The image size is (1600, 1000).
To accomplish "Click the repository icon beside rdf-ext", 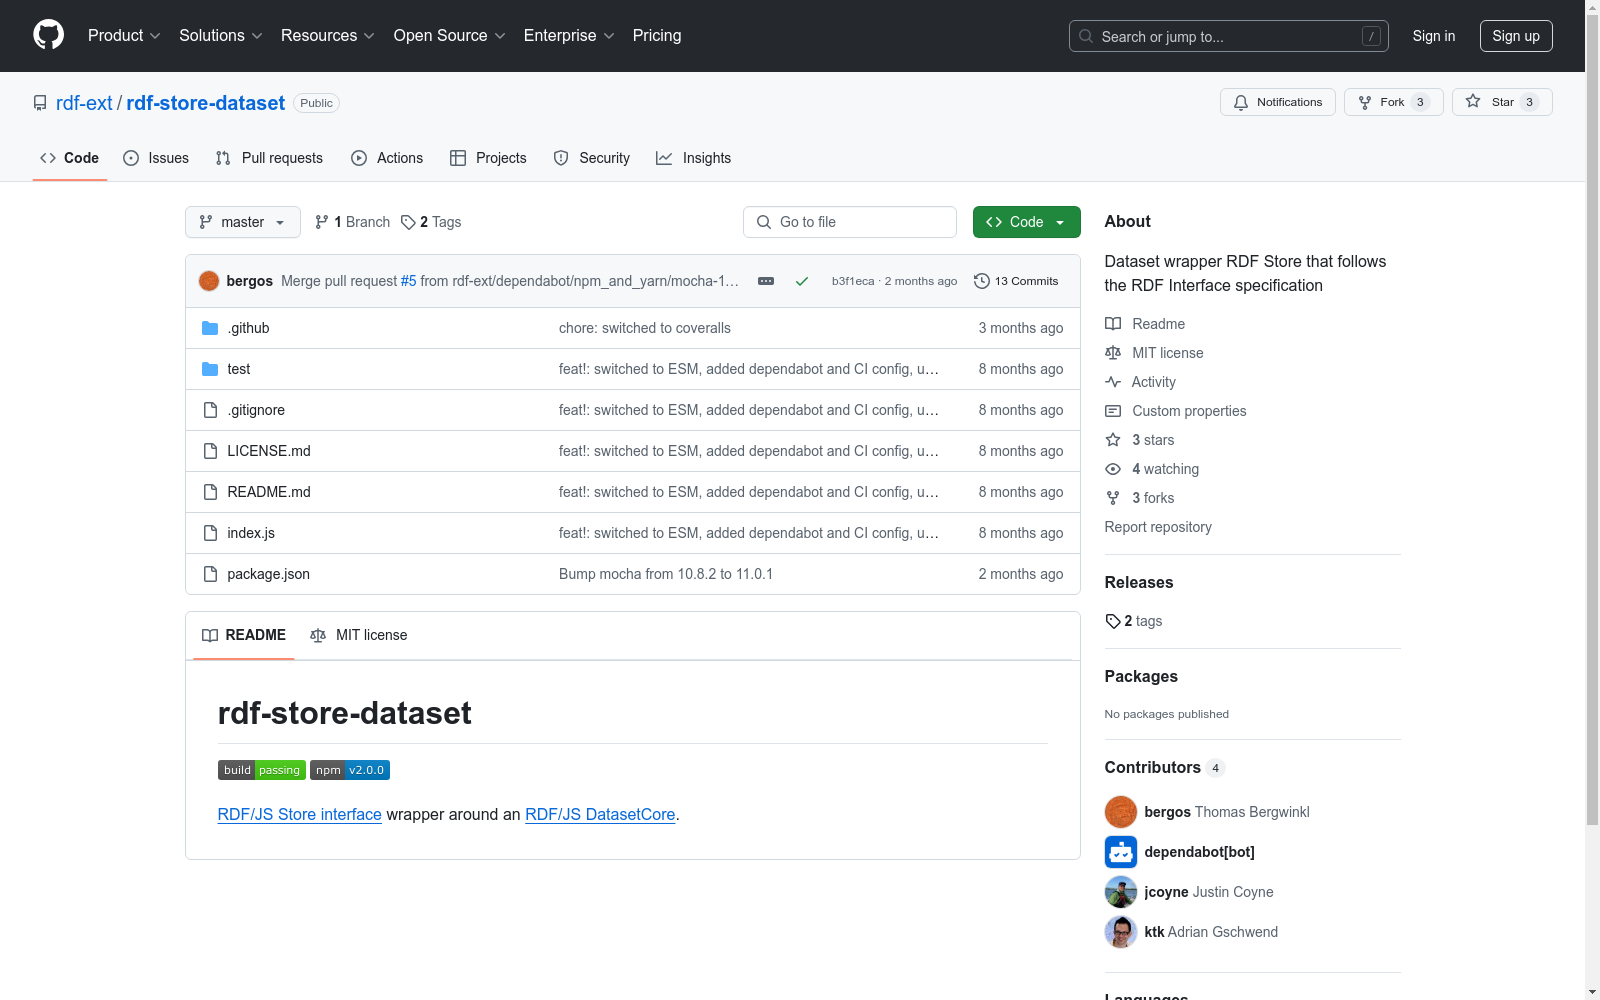I will click(x=40, y=103).
